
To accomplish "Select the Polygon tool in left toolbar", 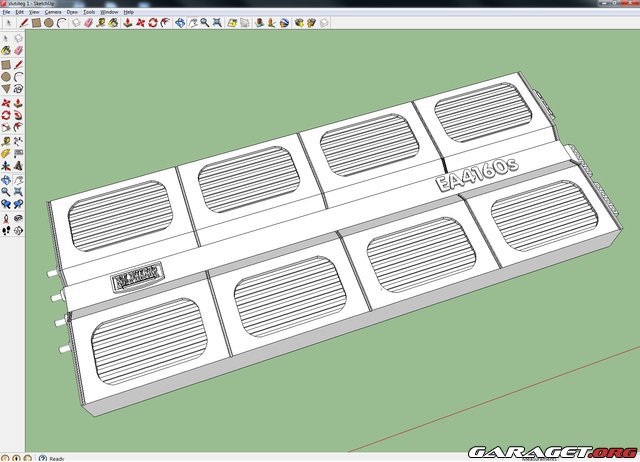I will click(x=6, y=89).
